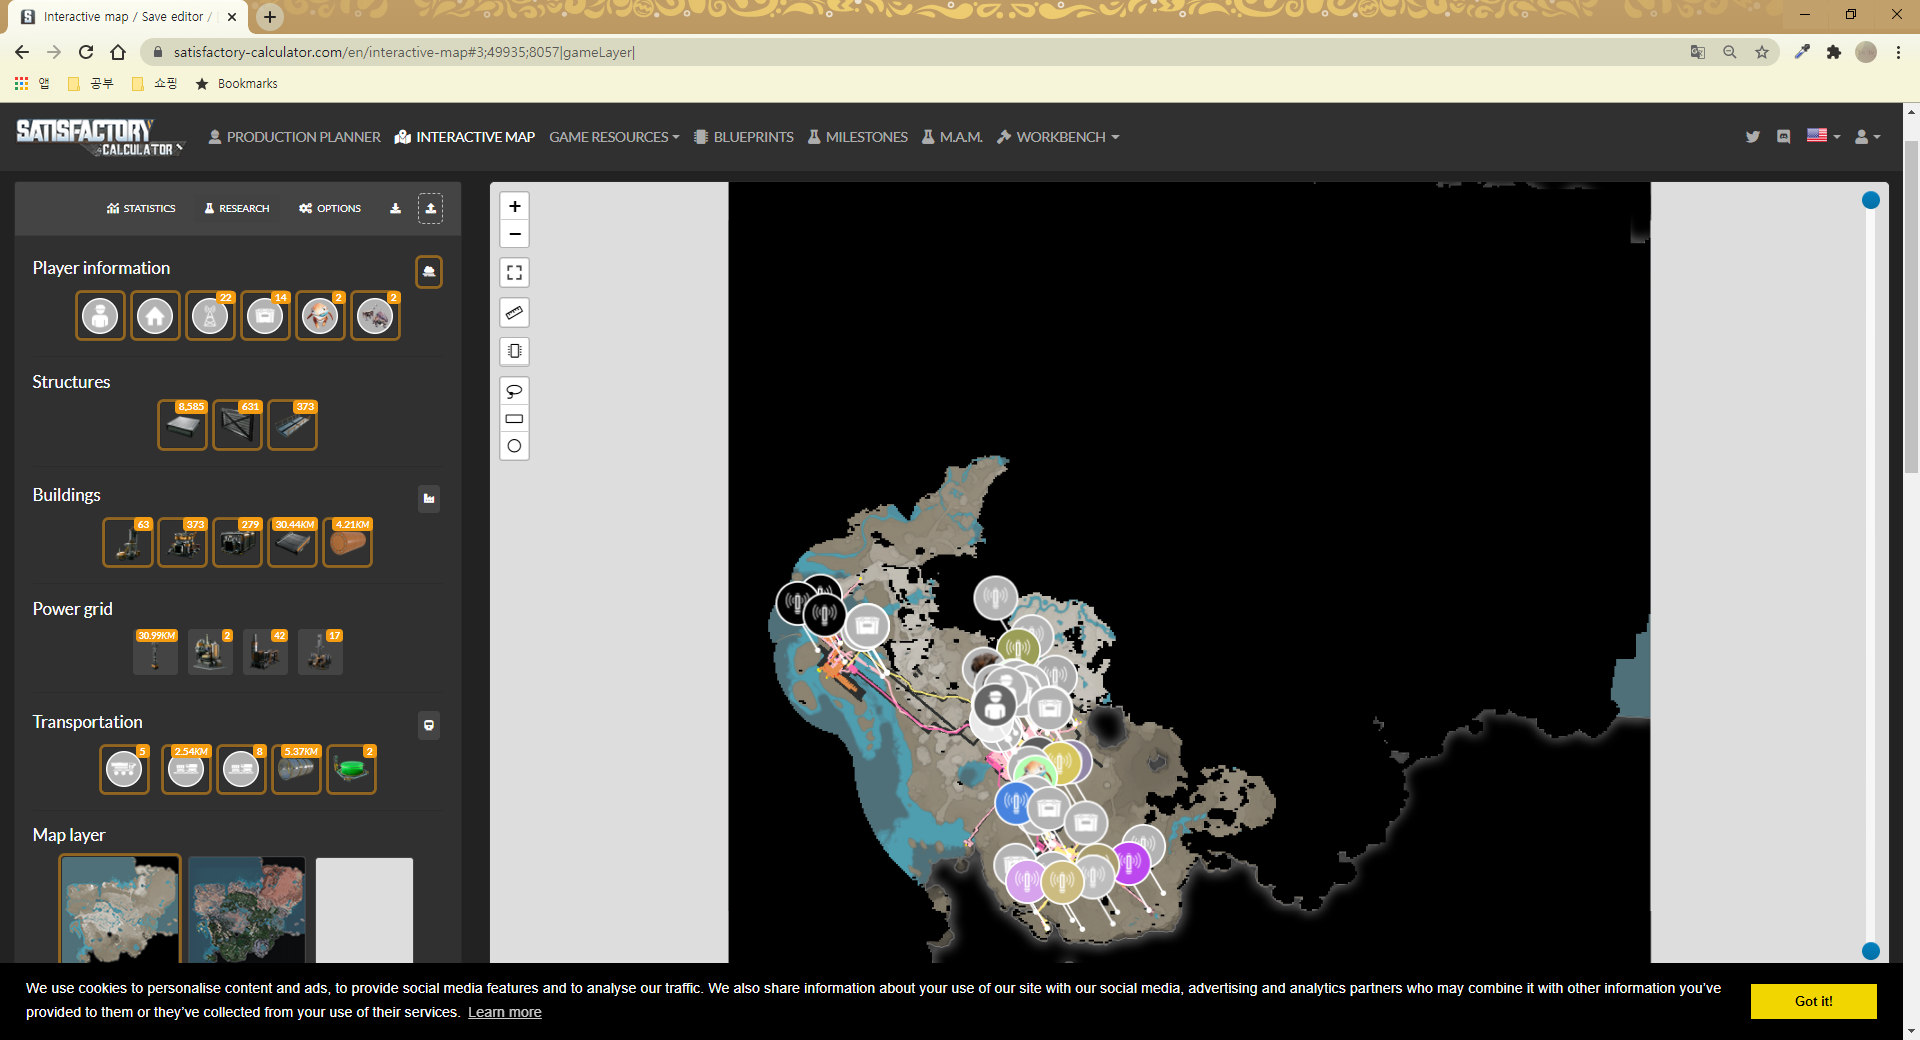The width and height of the screenshot is (1920, 1040).
Task: Select the realistic colored map layer
Action: [246, 910]
